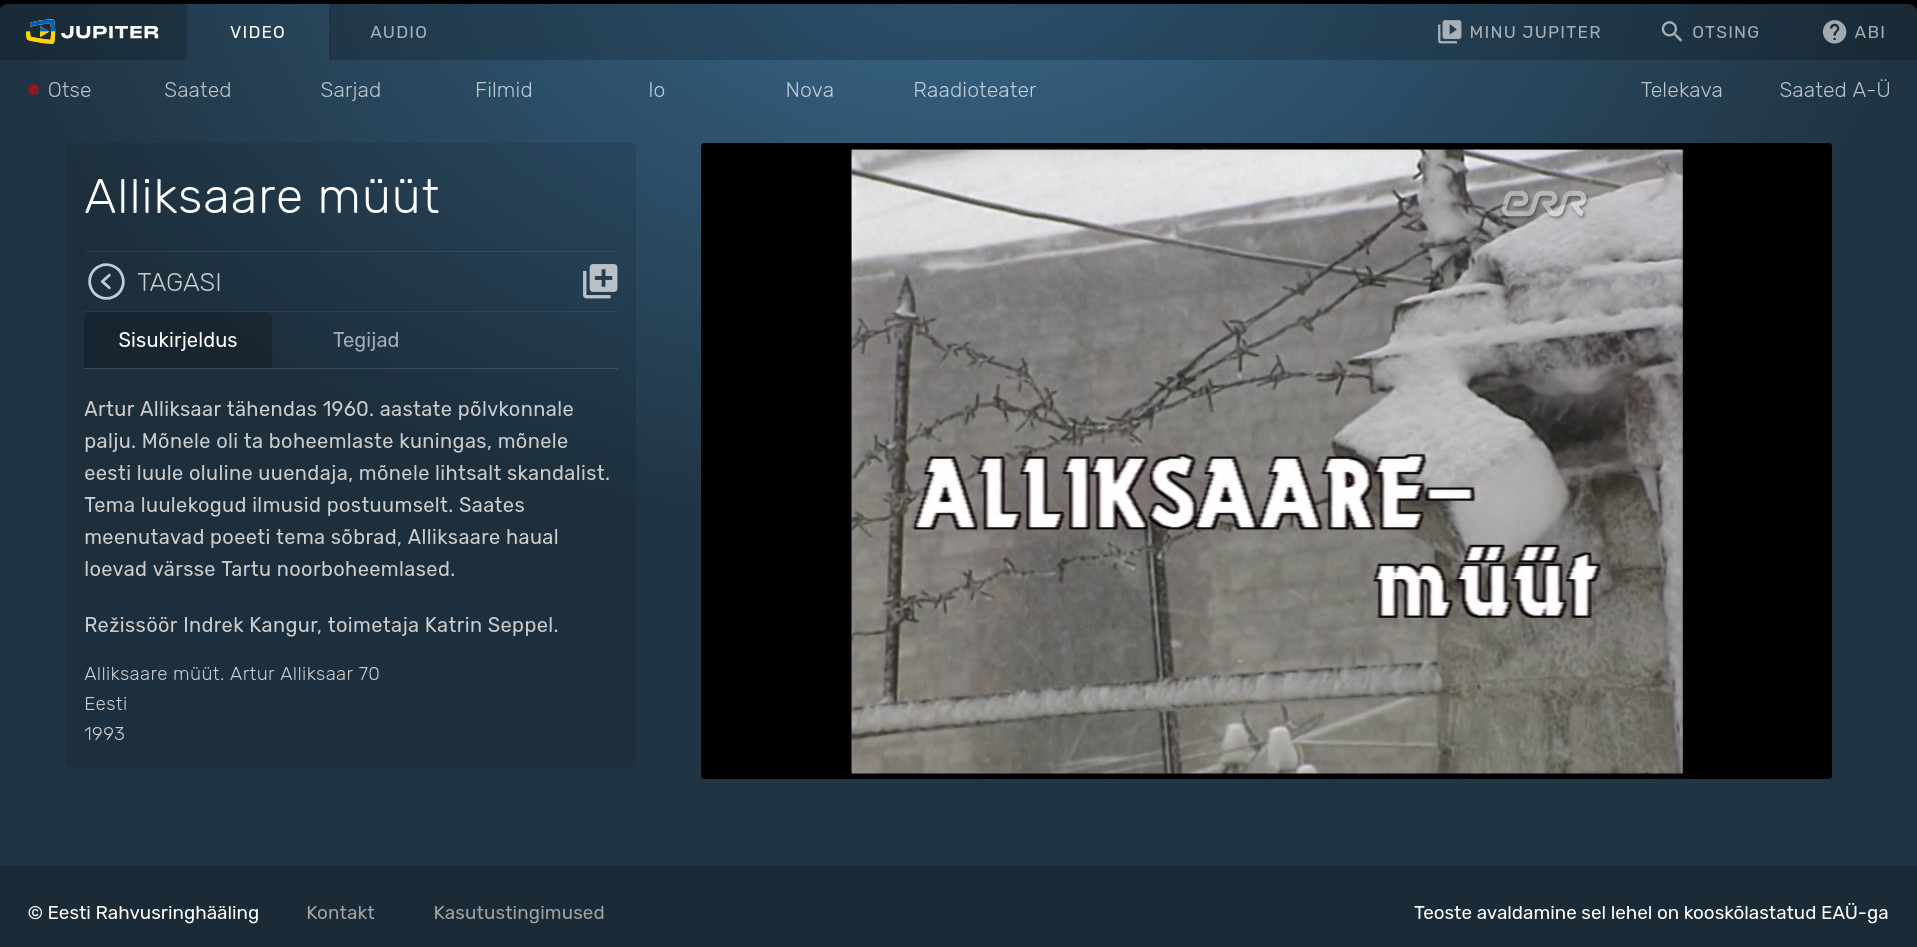
Task: Open the Filmid menu item
Action: tap(504, 90)
